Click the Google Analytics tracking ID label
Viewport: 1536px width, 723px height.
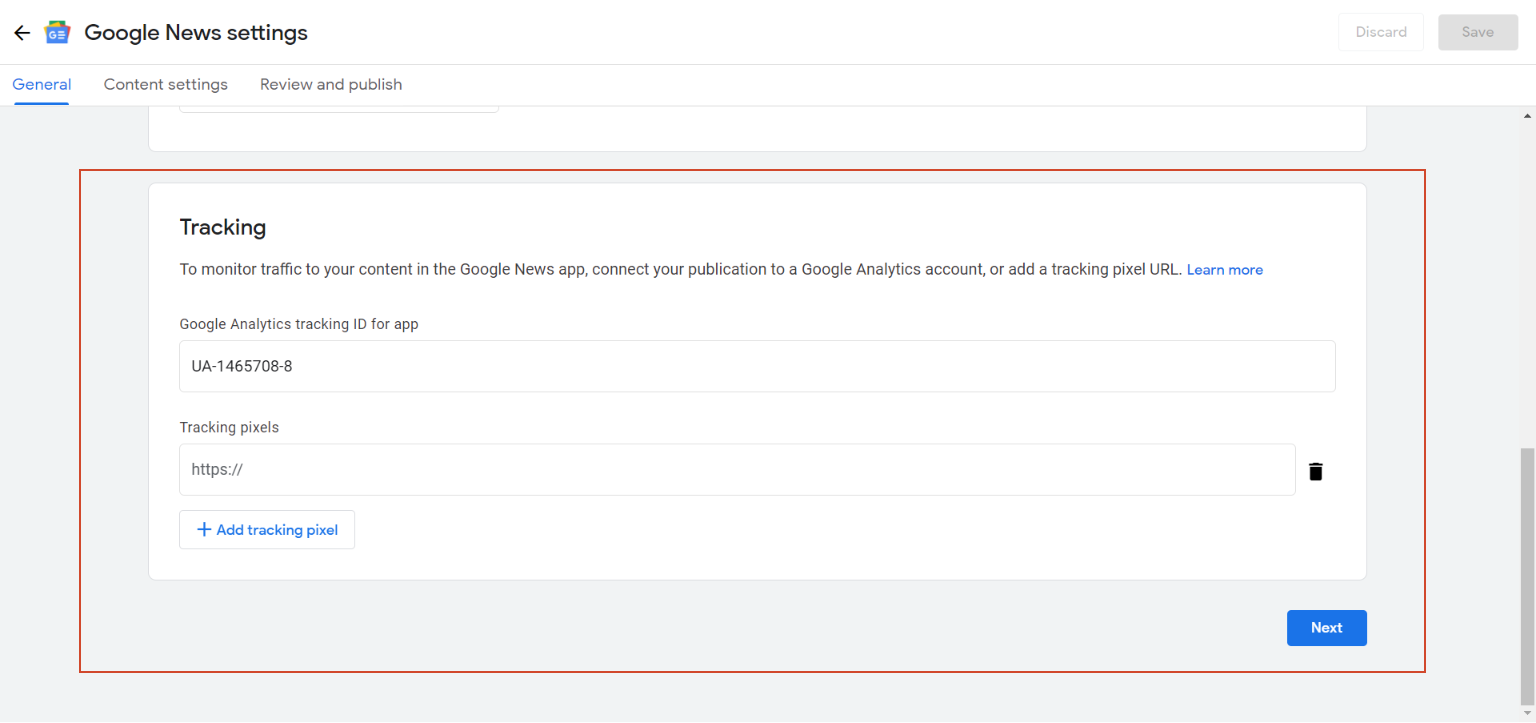299,325
